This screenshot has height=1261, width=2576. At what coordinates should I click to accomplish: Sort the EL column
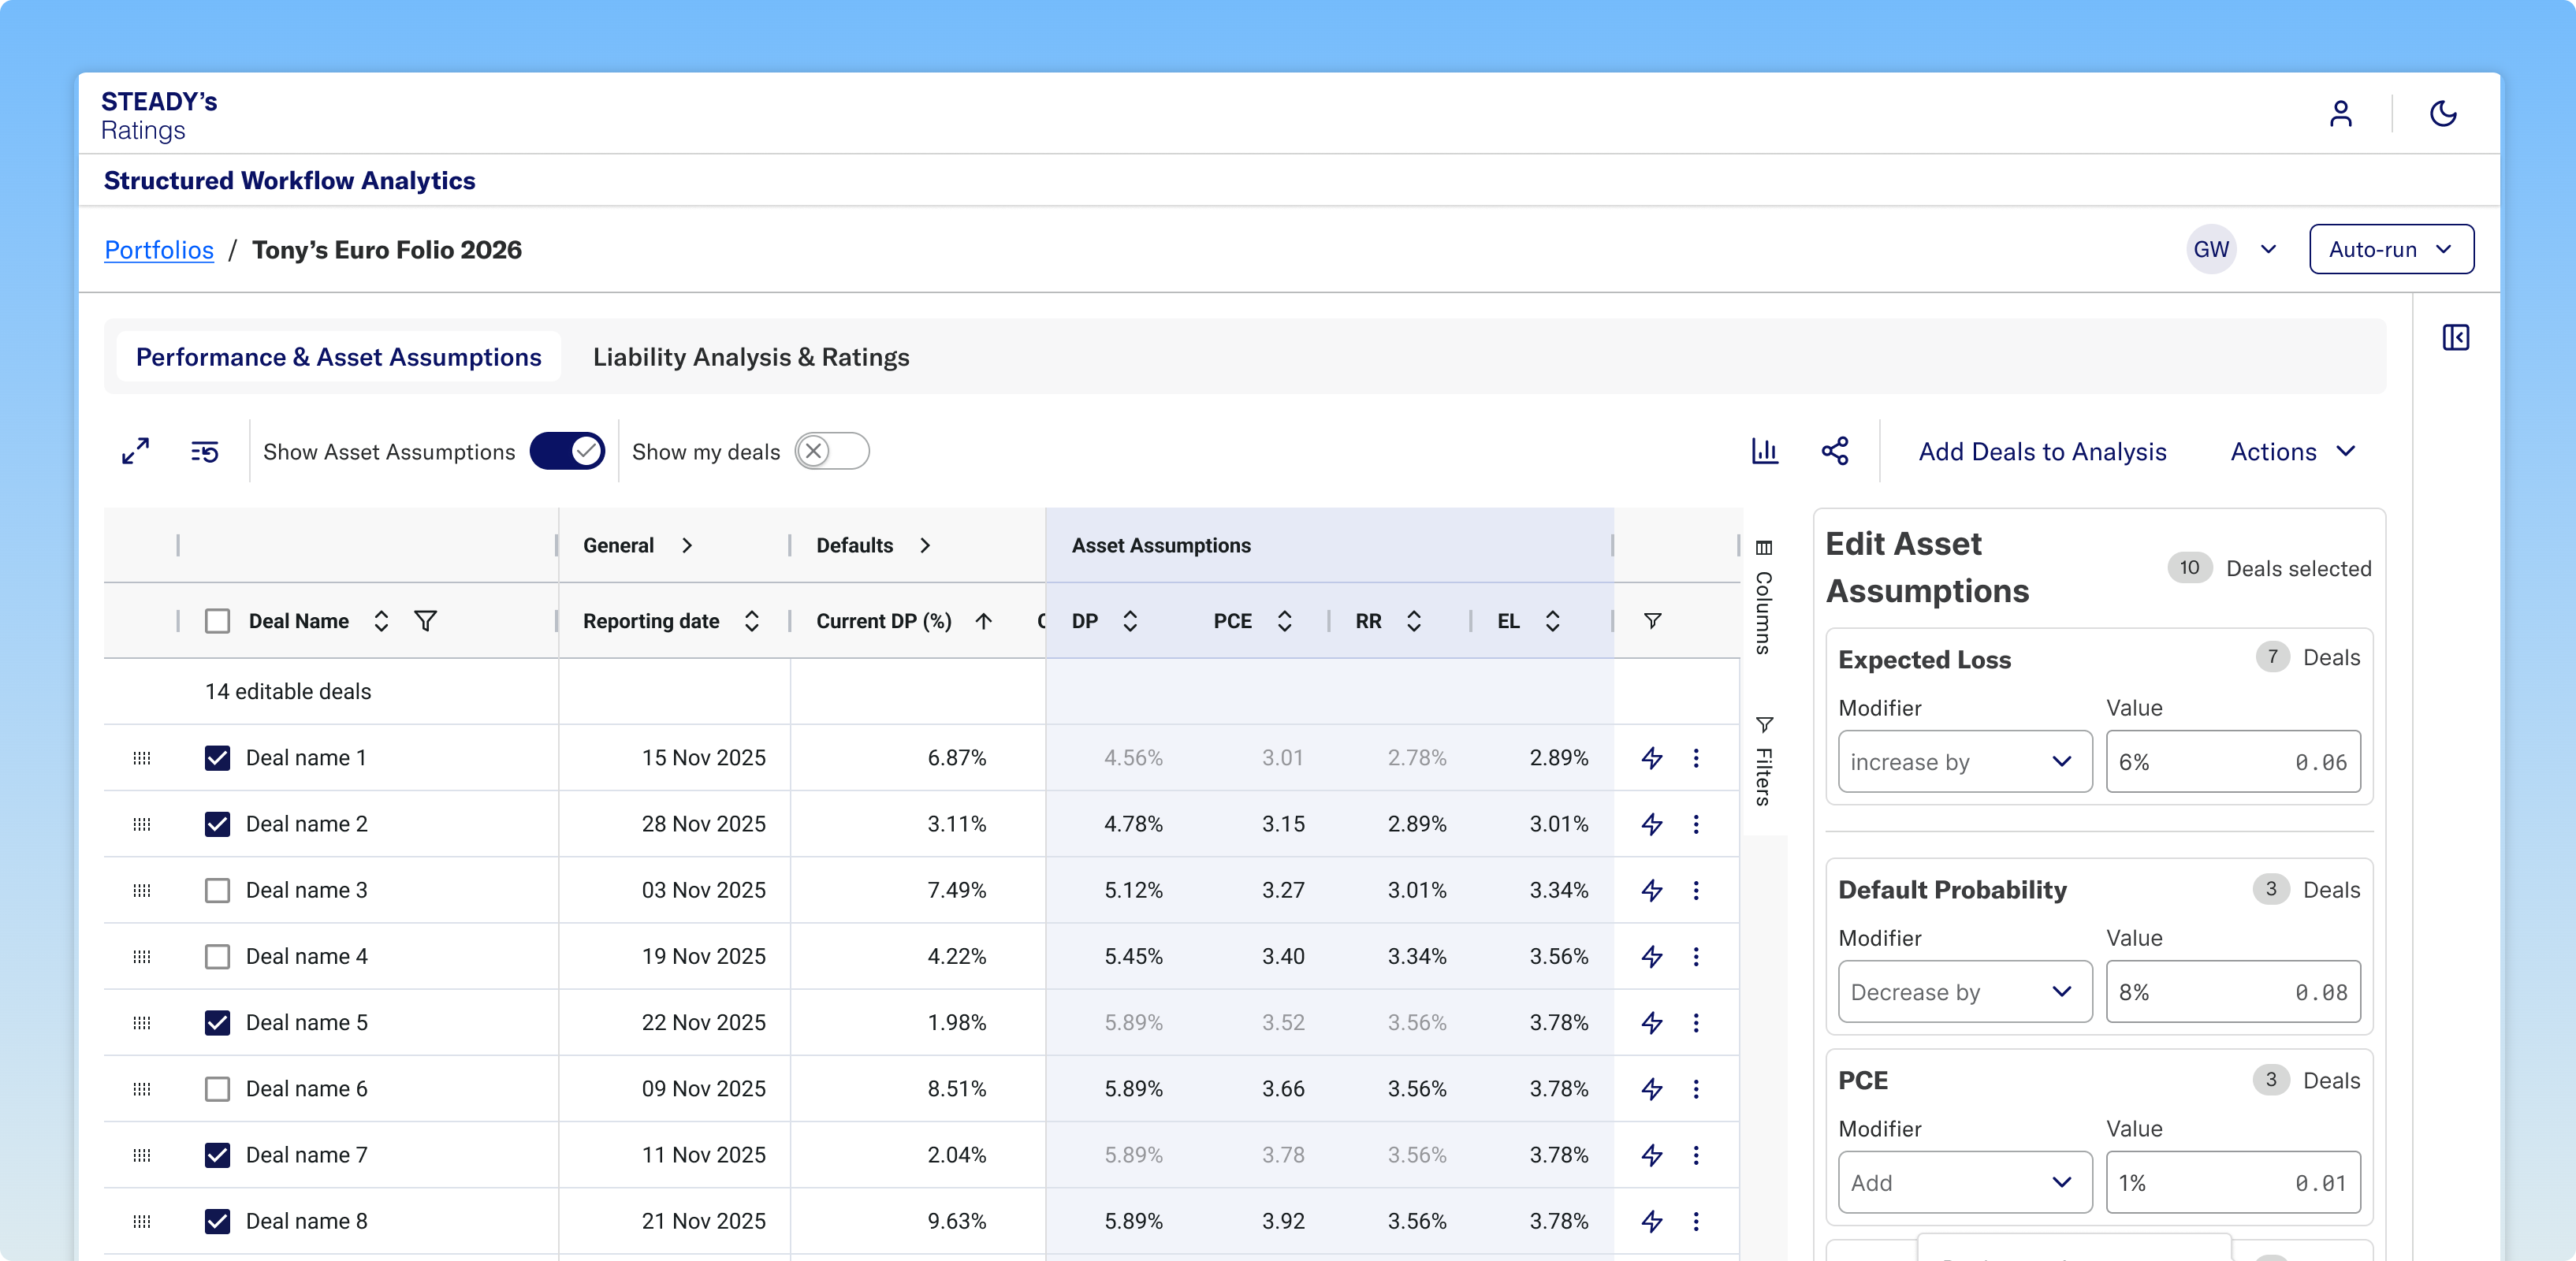coord(1552,621)
